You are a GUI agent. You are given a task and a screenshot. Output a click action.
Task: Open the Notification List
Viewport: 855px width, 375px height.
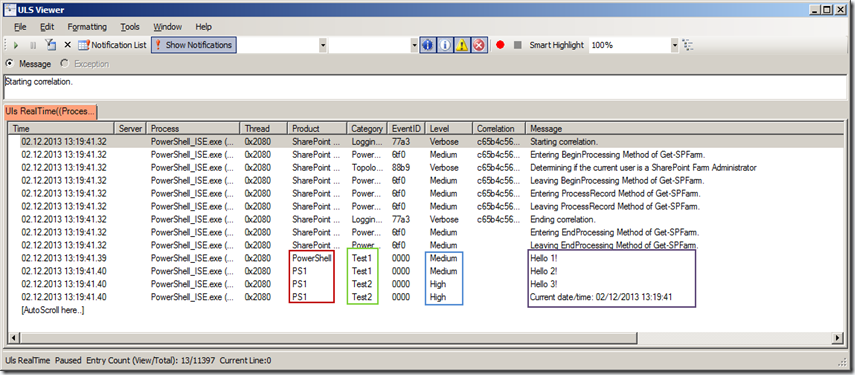[112, 45]
